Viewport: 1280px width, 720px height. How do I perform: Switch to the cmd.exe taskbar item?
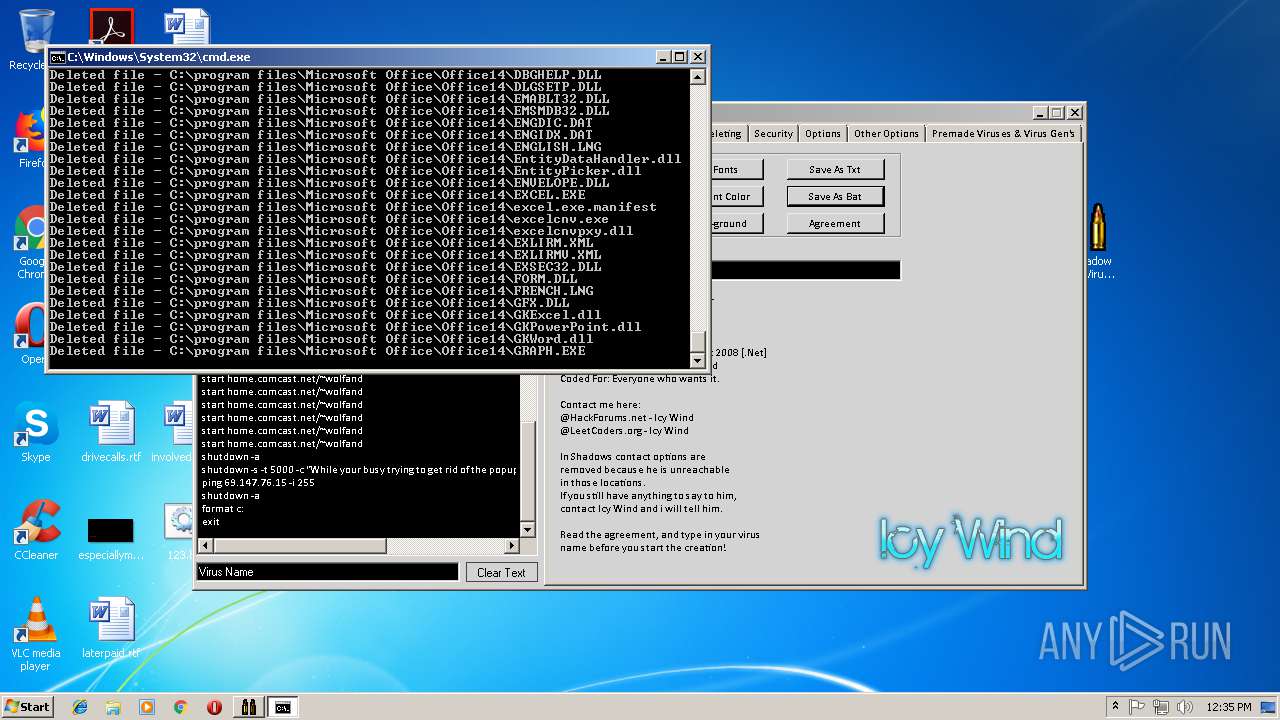point(283,707)
